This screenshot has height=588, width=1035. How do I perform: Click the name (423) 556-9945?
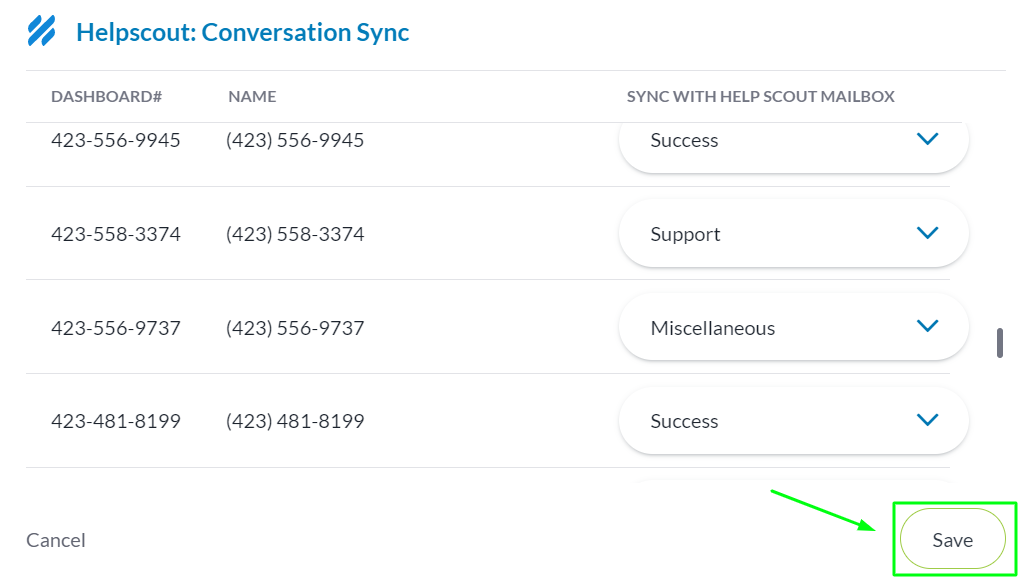click(x=295, y=140)
